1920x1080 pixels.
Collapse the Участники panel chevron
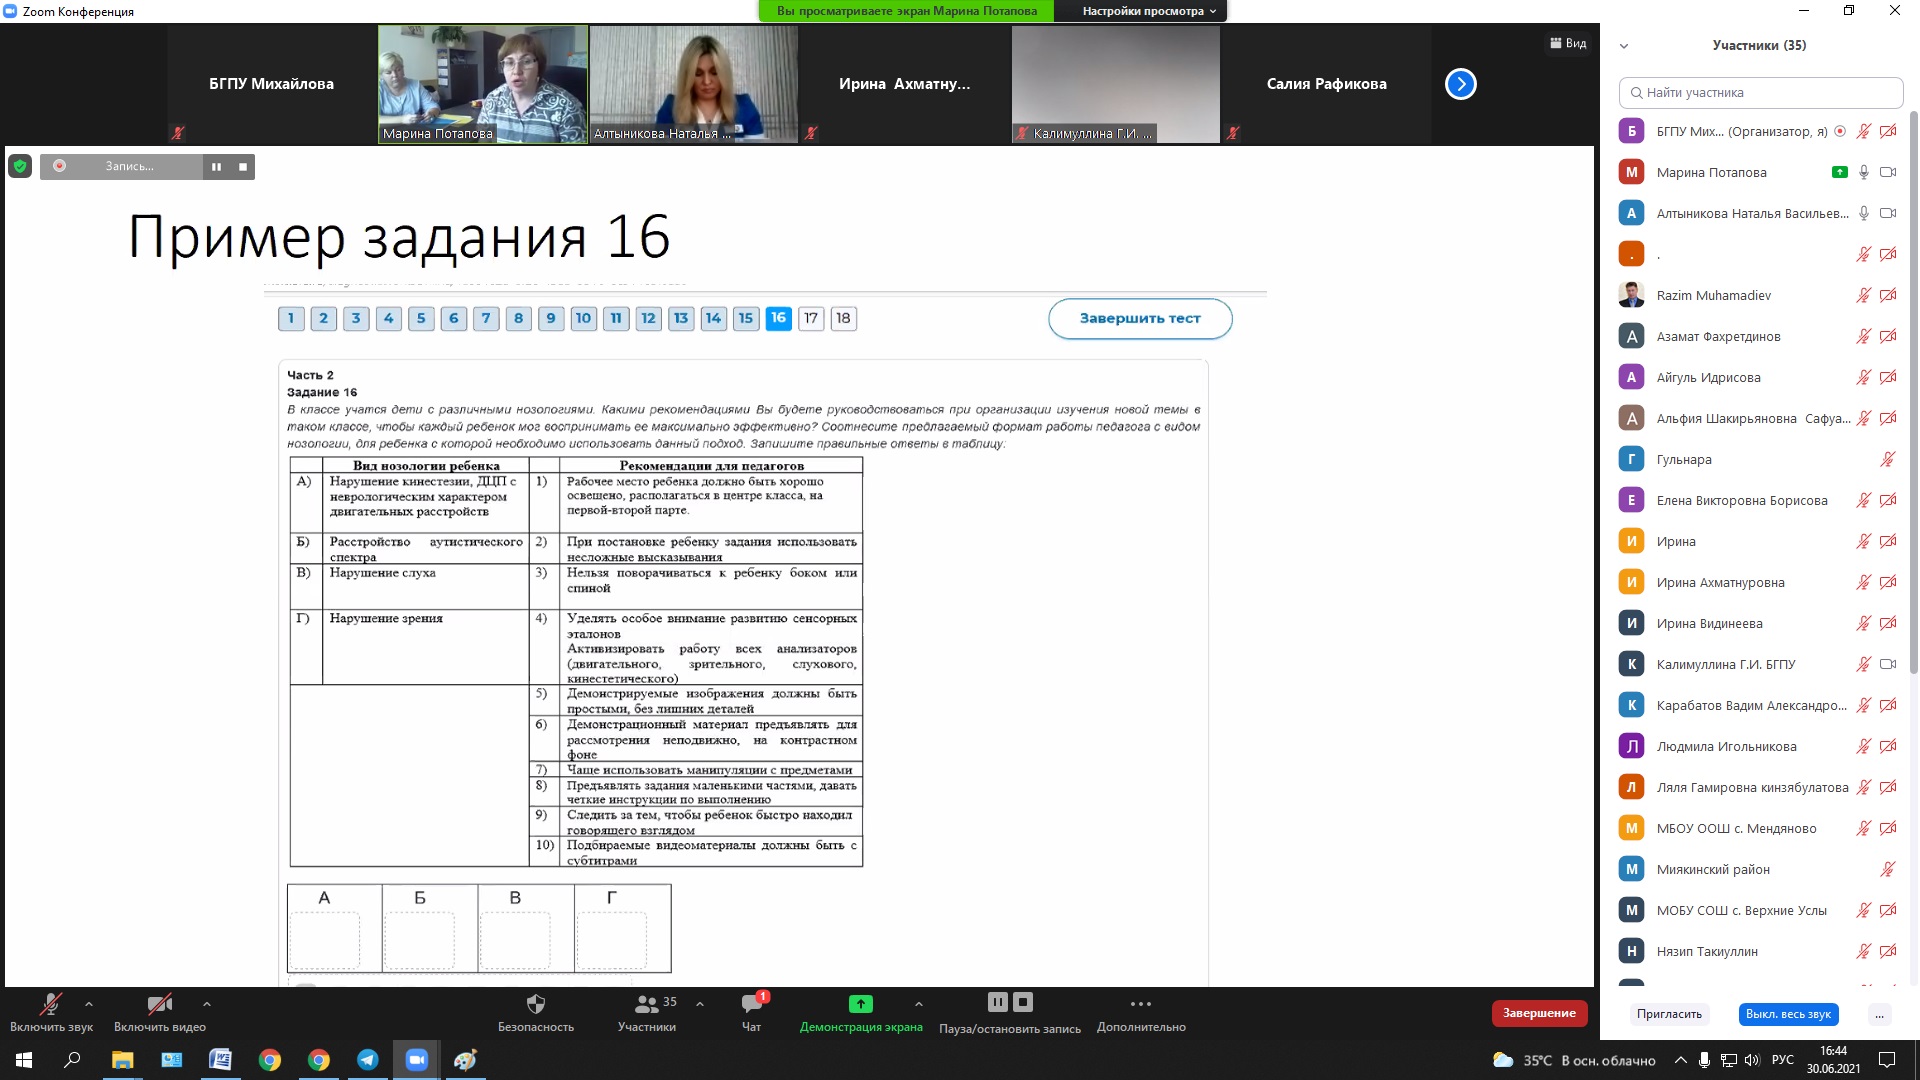(x=1624, y=46)
